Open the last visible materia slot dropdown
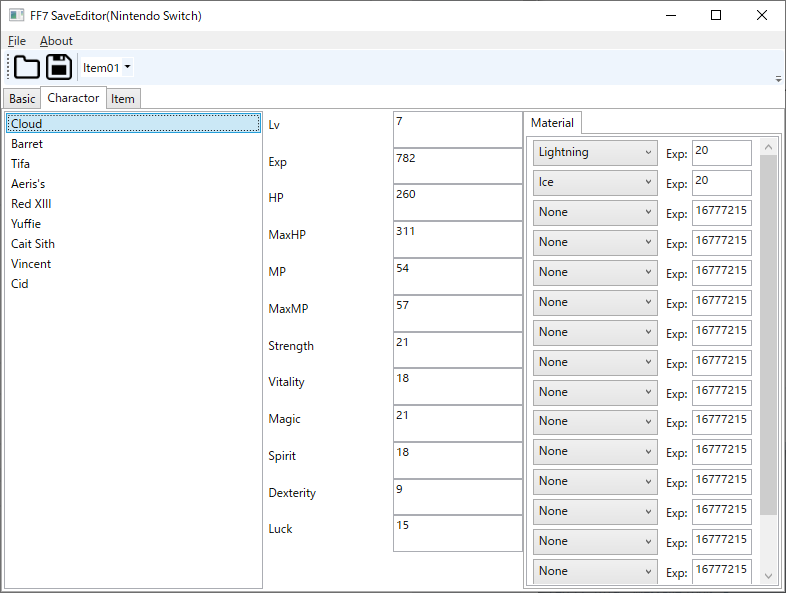The width and height of the screenshot is (786, 593). tap(595, 571)
